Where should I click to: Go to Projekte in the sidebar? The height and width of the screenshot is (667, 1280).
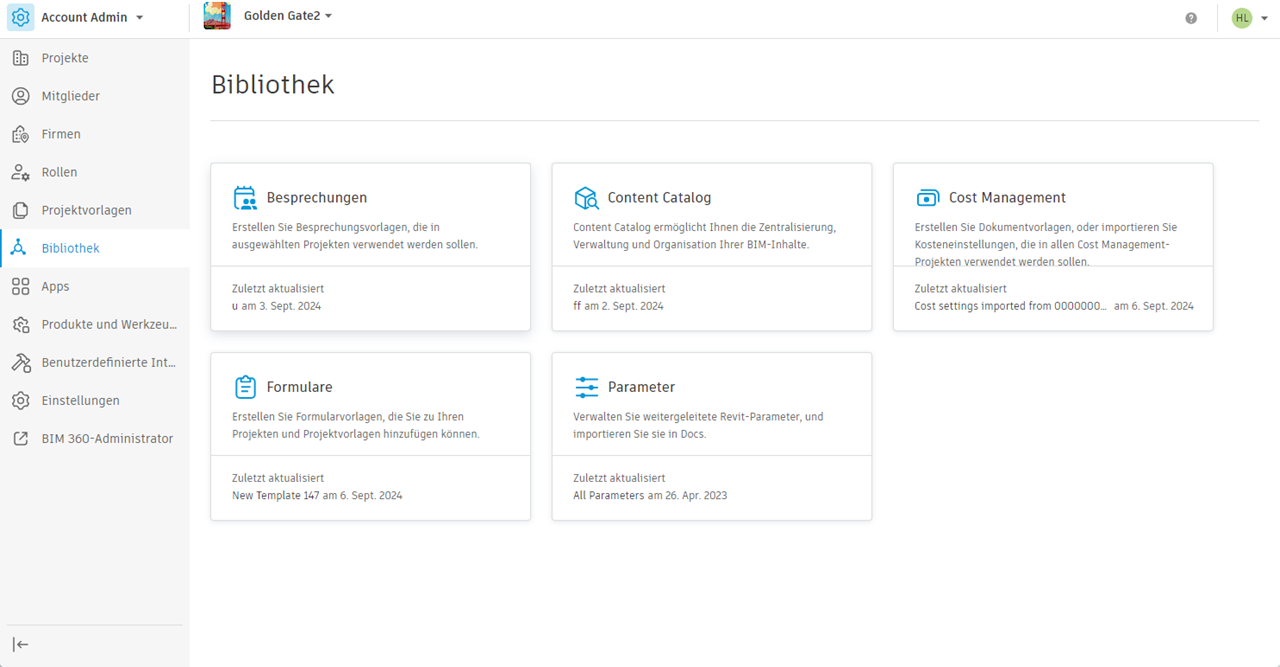65,58
